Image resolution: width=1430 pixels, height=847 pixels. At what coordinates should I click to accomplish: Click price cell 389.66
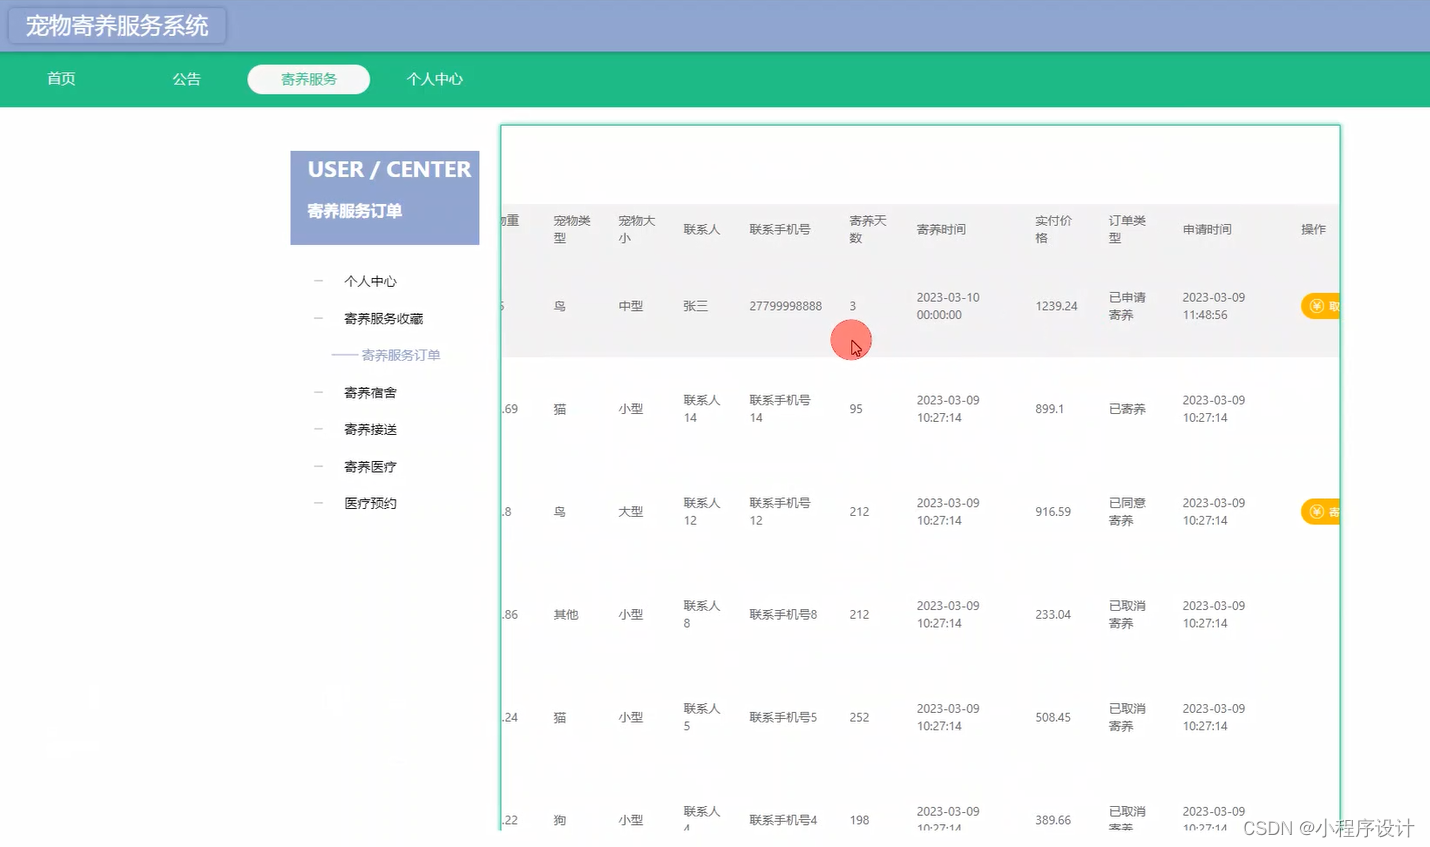(x=1053, y=820)
